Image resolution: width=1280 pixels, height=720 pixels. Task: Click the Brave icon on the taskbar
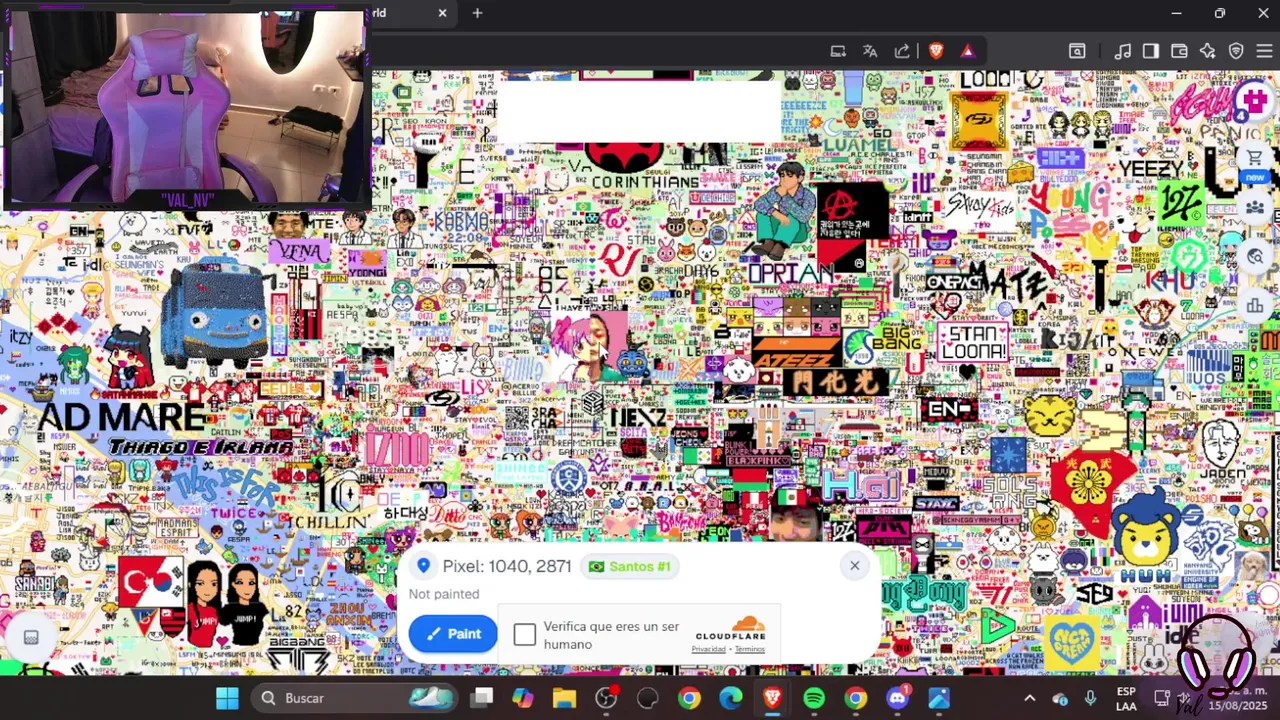772,698
